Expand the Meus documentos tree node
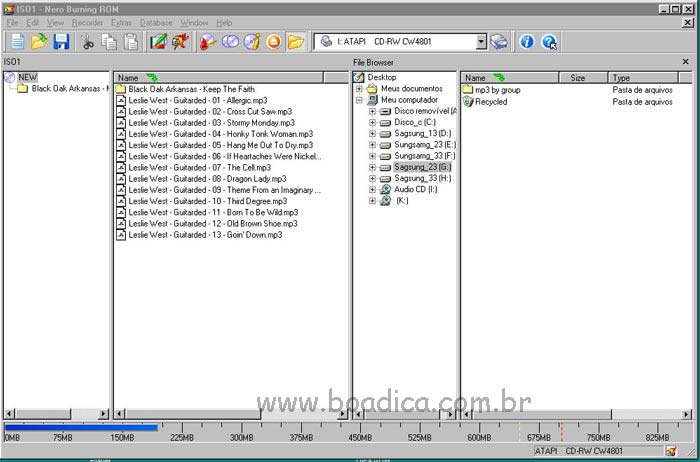This screenshot has width=700, height=462. pos(359,89)
